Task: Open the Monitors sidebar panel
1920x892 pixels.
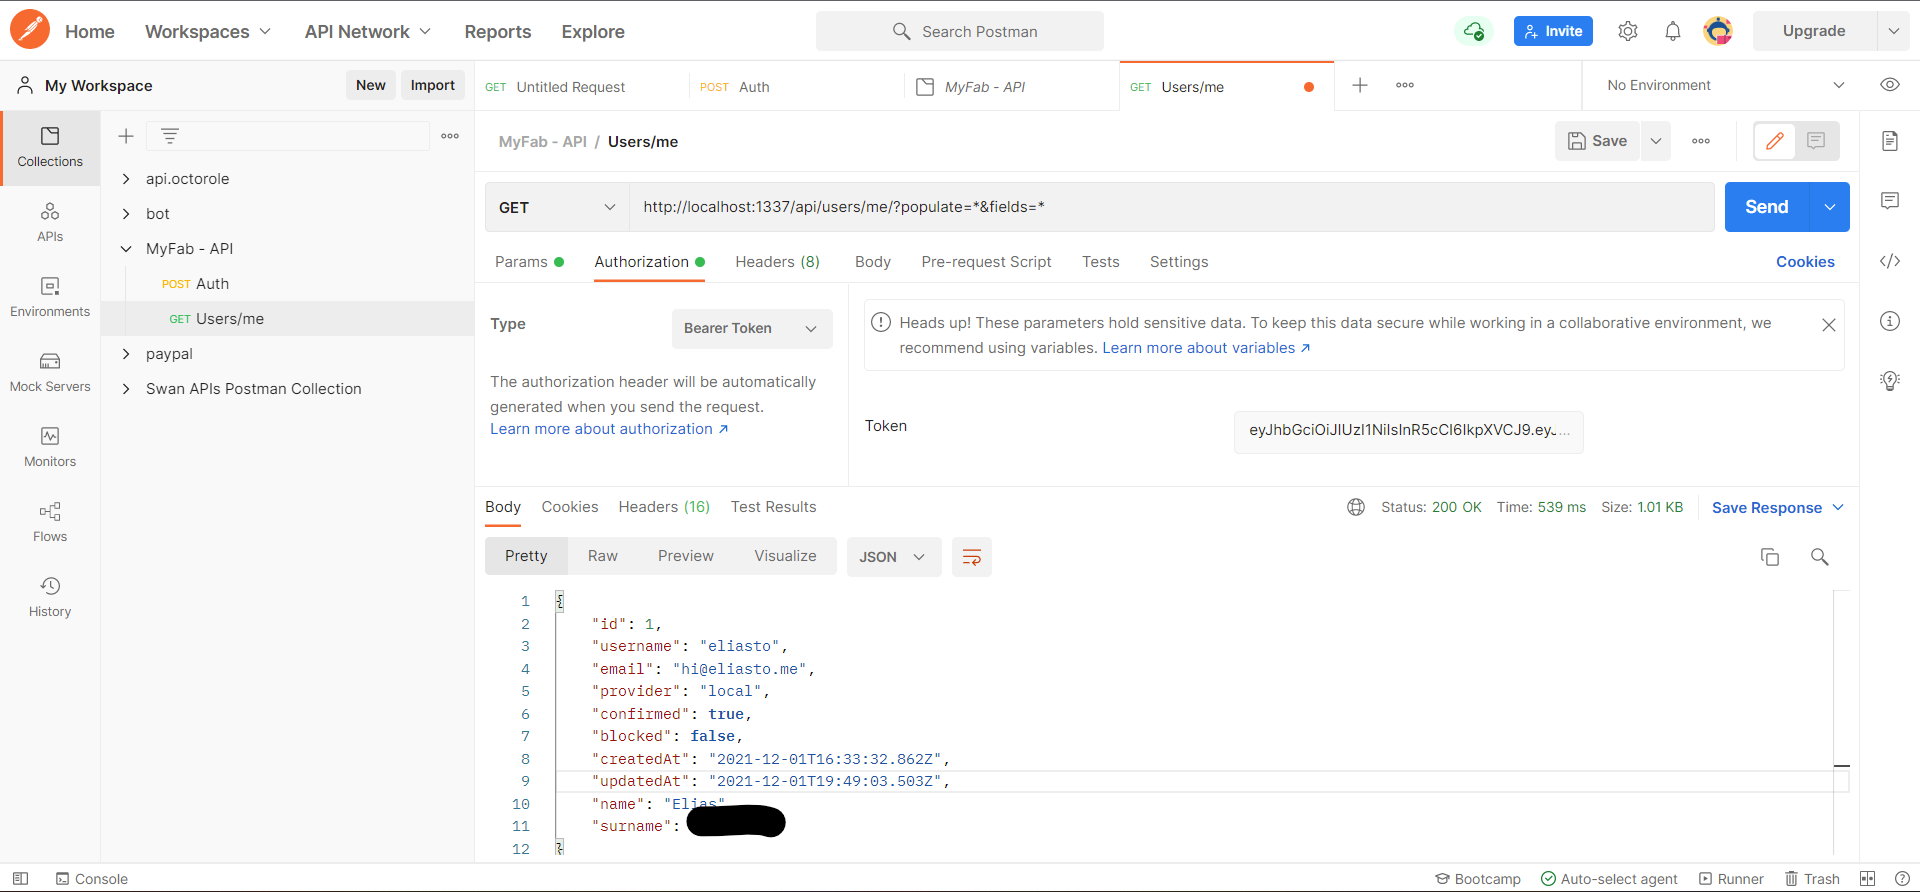Action: [50, 447]
